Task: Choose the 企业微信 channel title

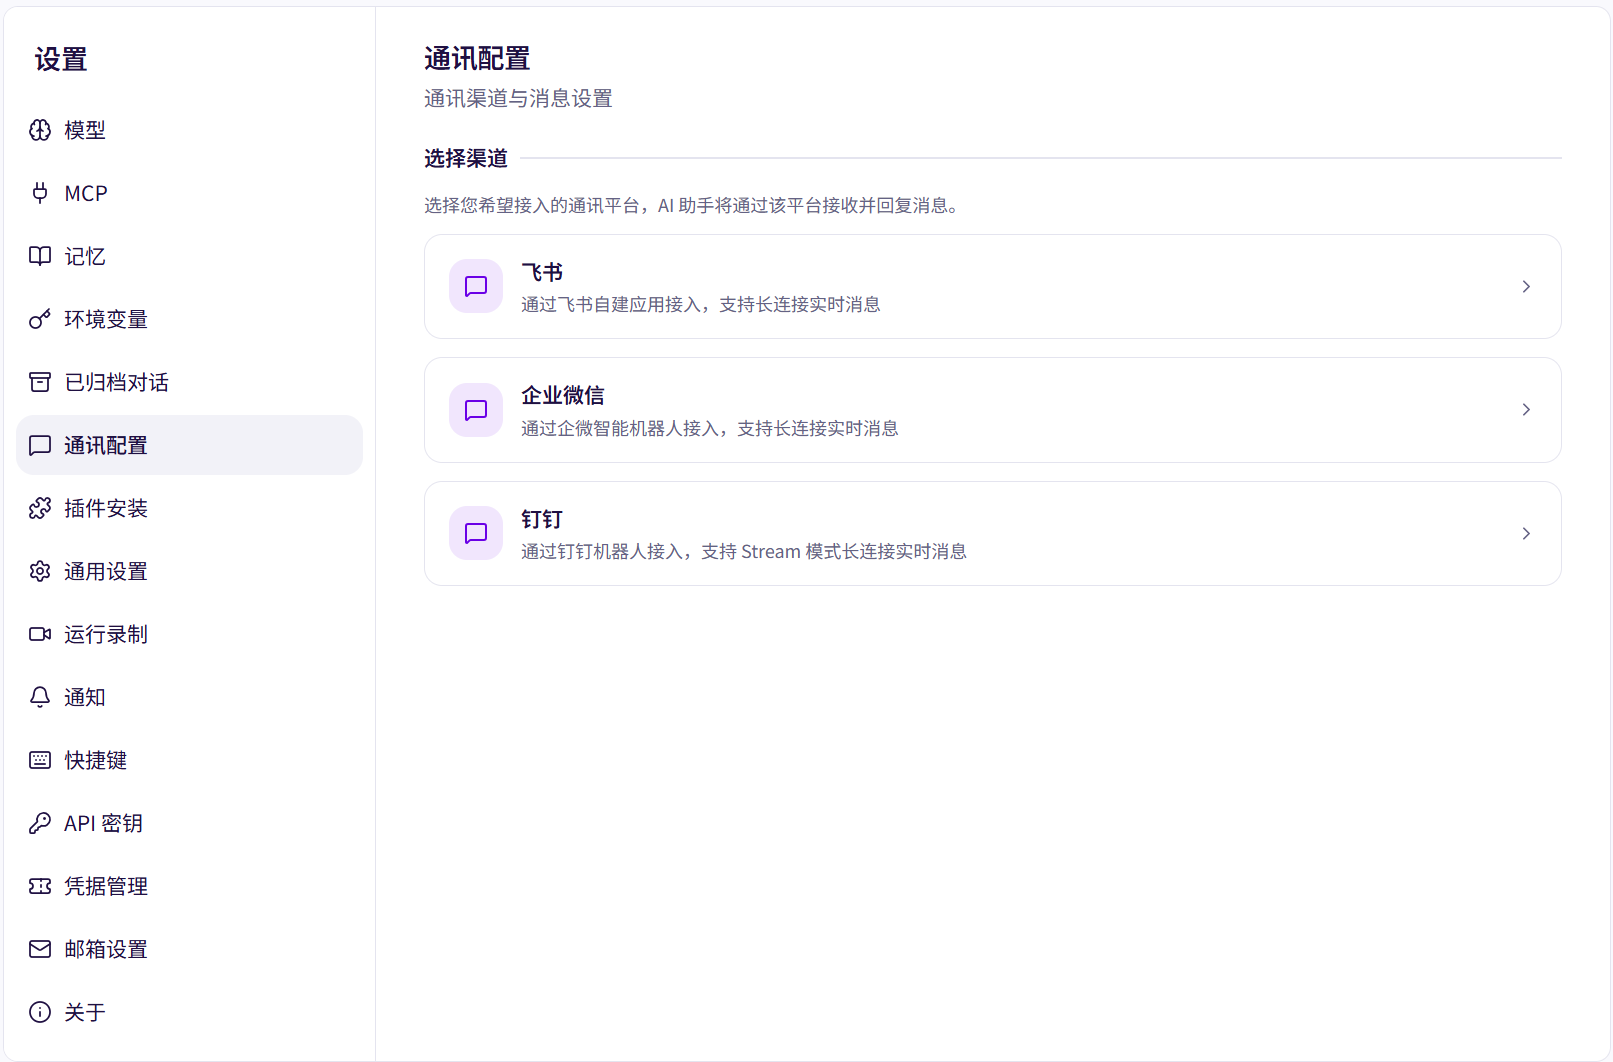Action: 563,396
